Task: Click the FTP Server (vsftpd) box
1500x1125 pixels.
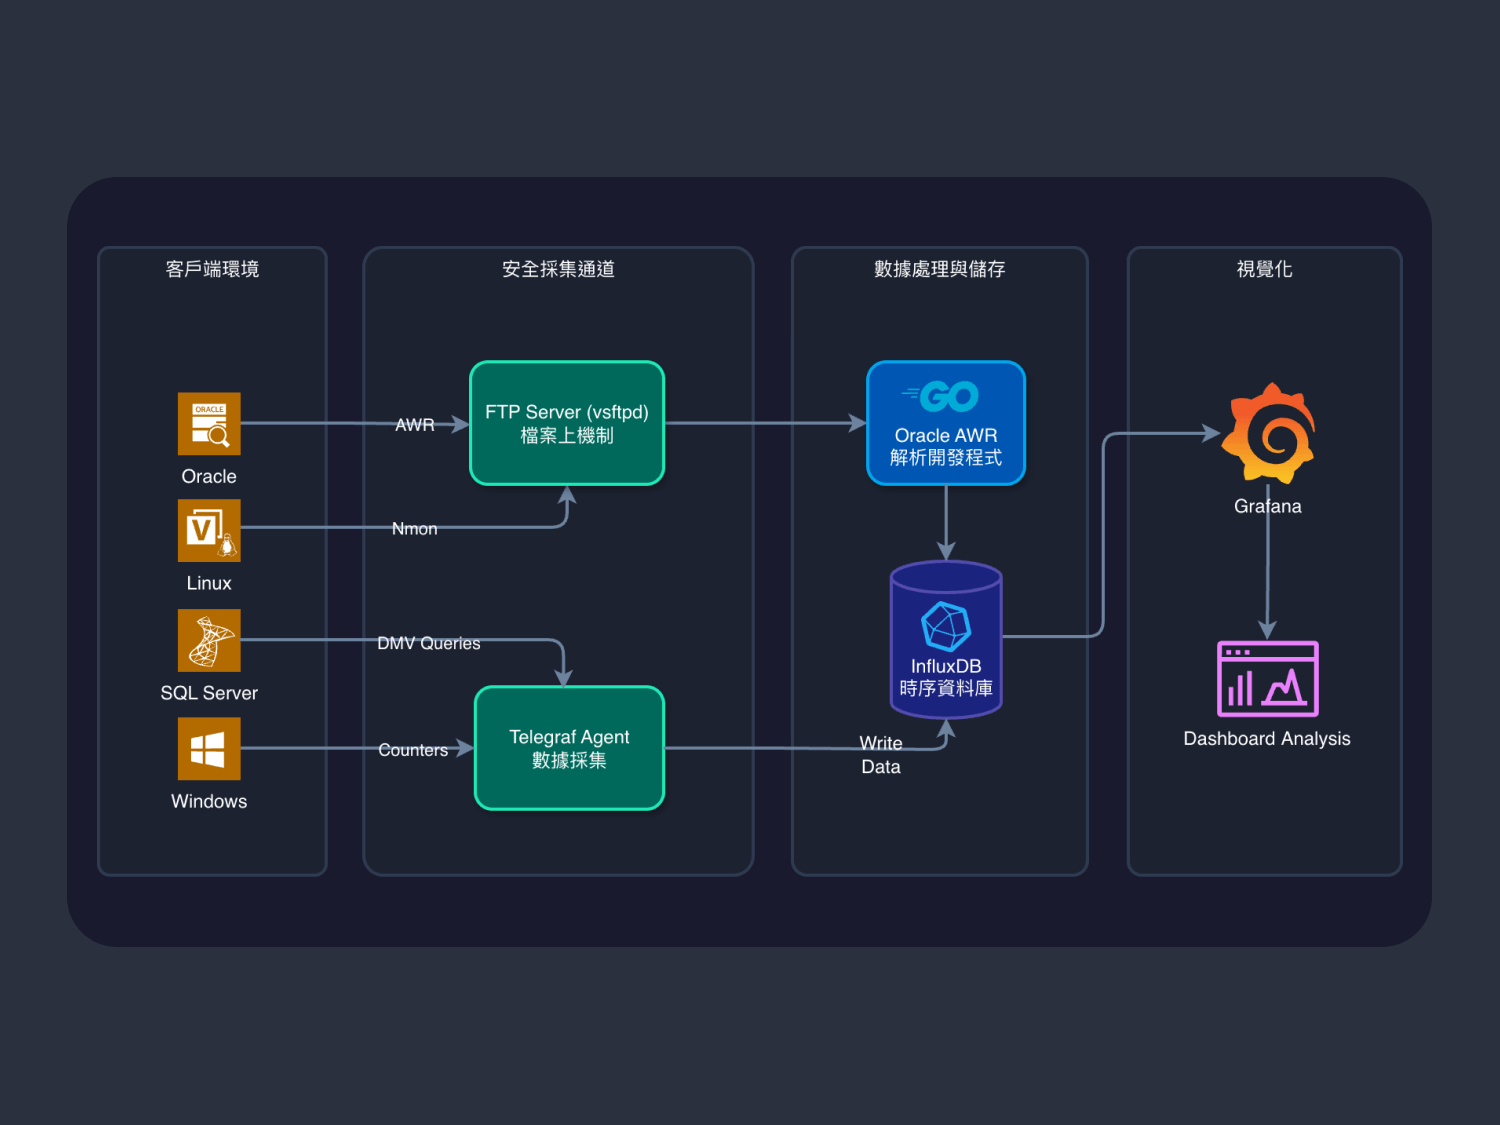Action: (x=567, y=423)
